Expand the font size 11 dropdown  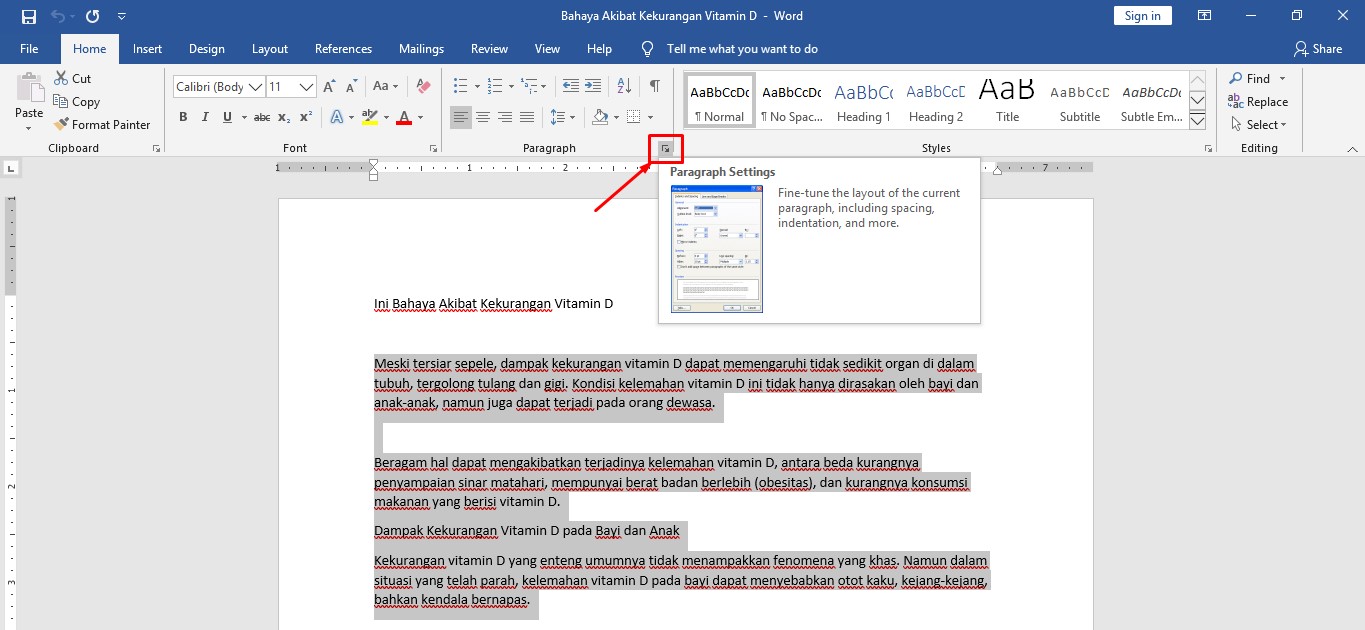tap(307, 87)
